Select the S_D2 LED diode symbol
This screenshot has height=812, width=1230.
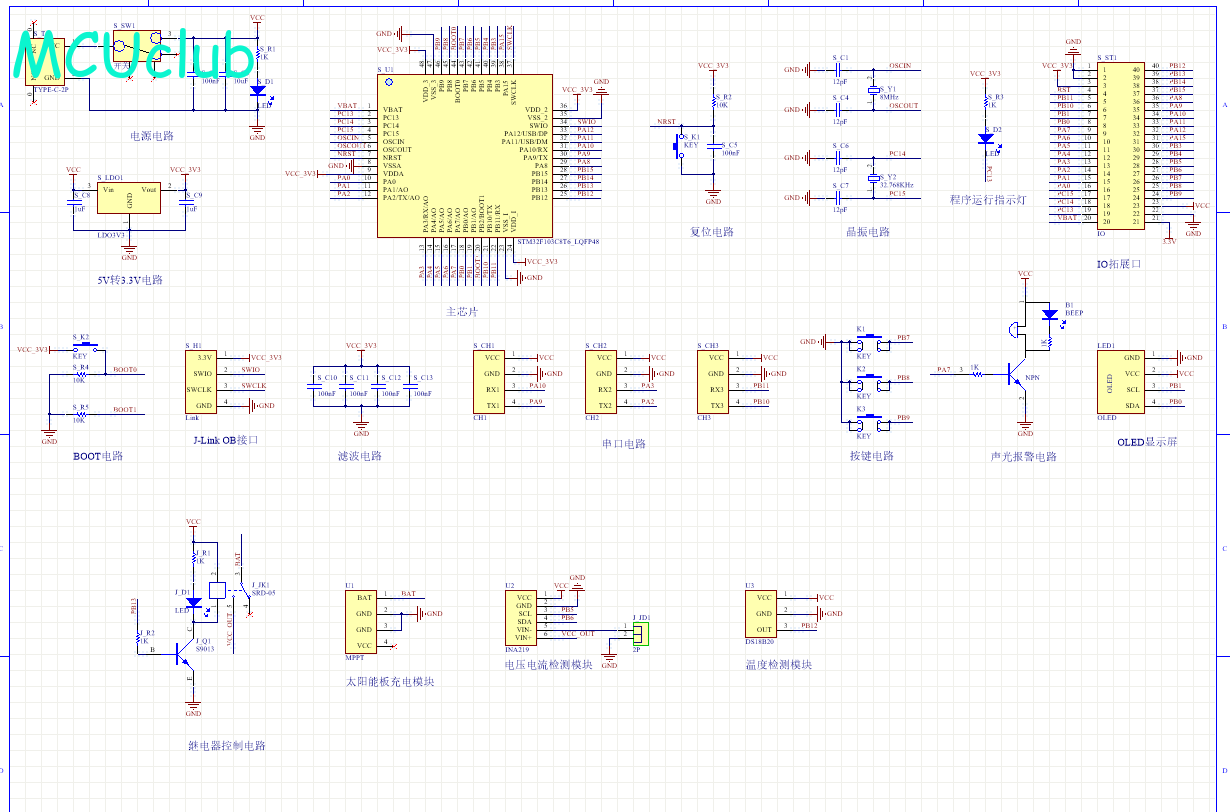(986, 140)
